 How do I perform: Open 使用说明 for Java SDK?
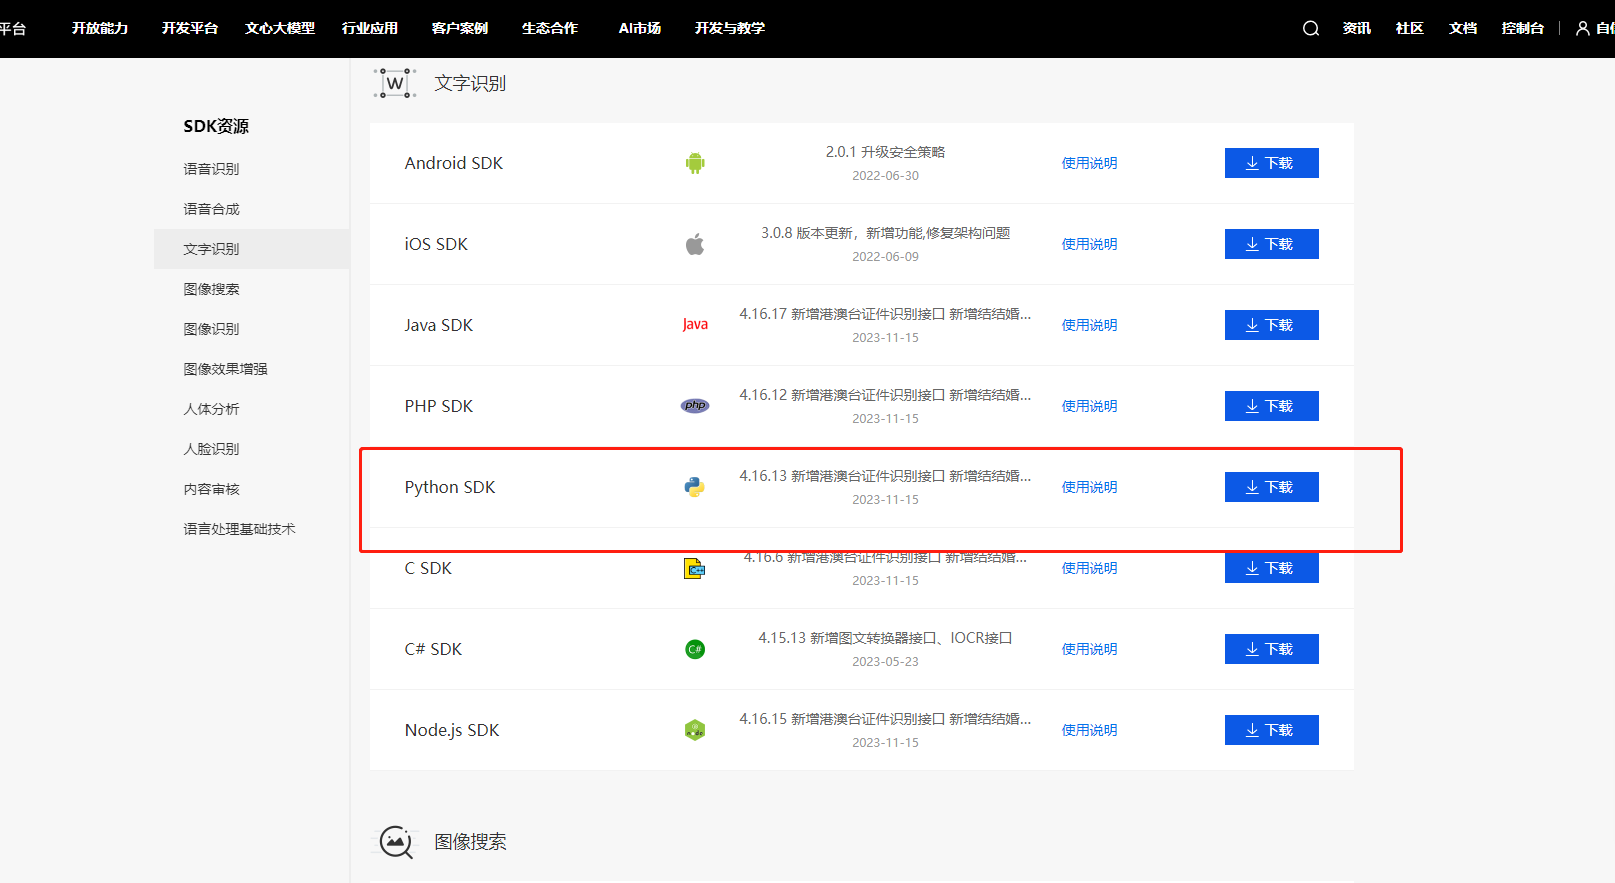(x=1089, y=325)
